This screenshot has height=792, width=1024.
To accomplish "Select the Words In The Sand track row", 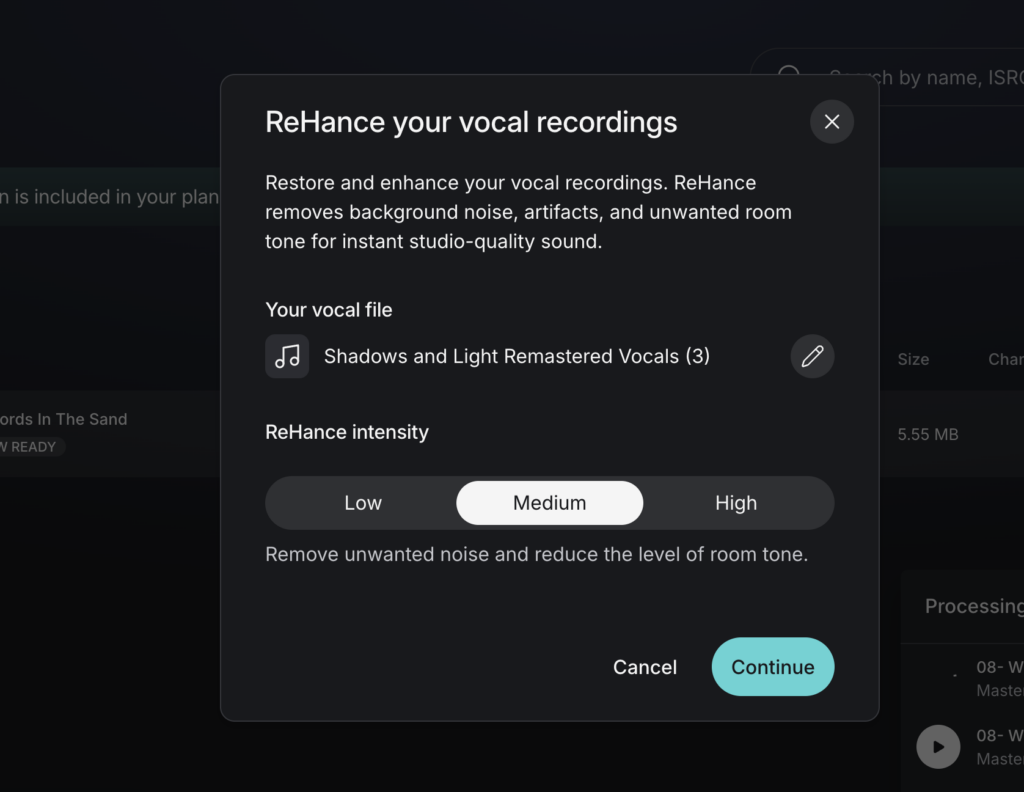I will (65, 419).
